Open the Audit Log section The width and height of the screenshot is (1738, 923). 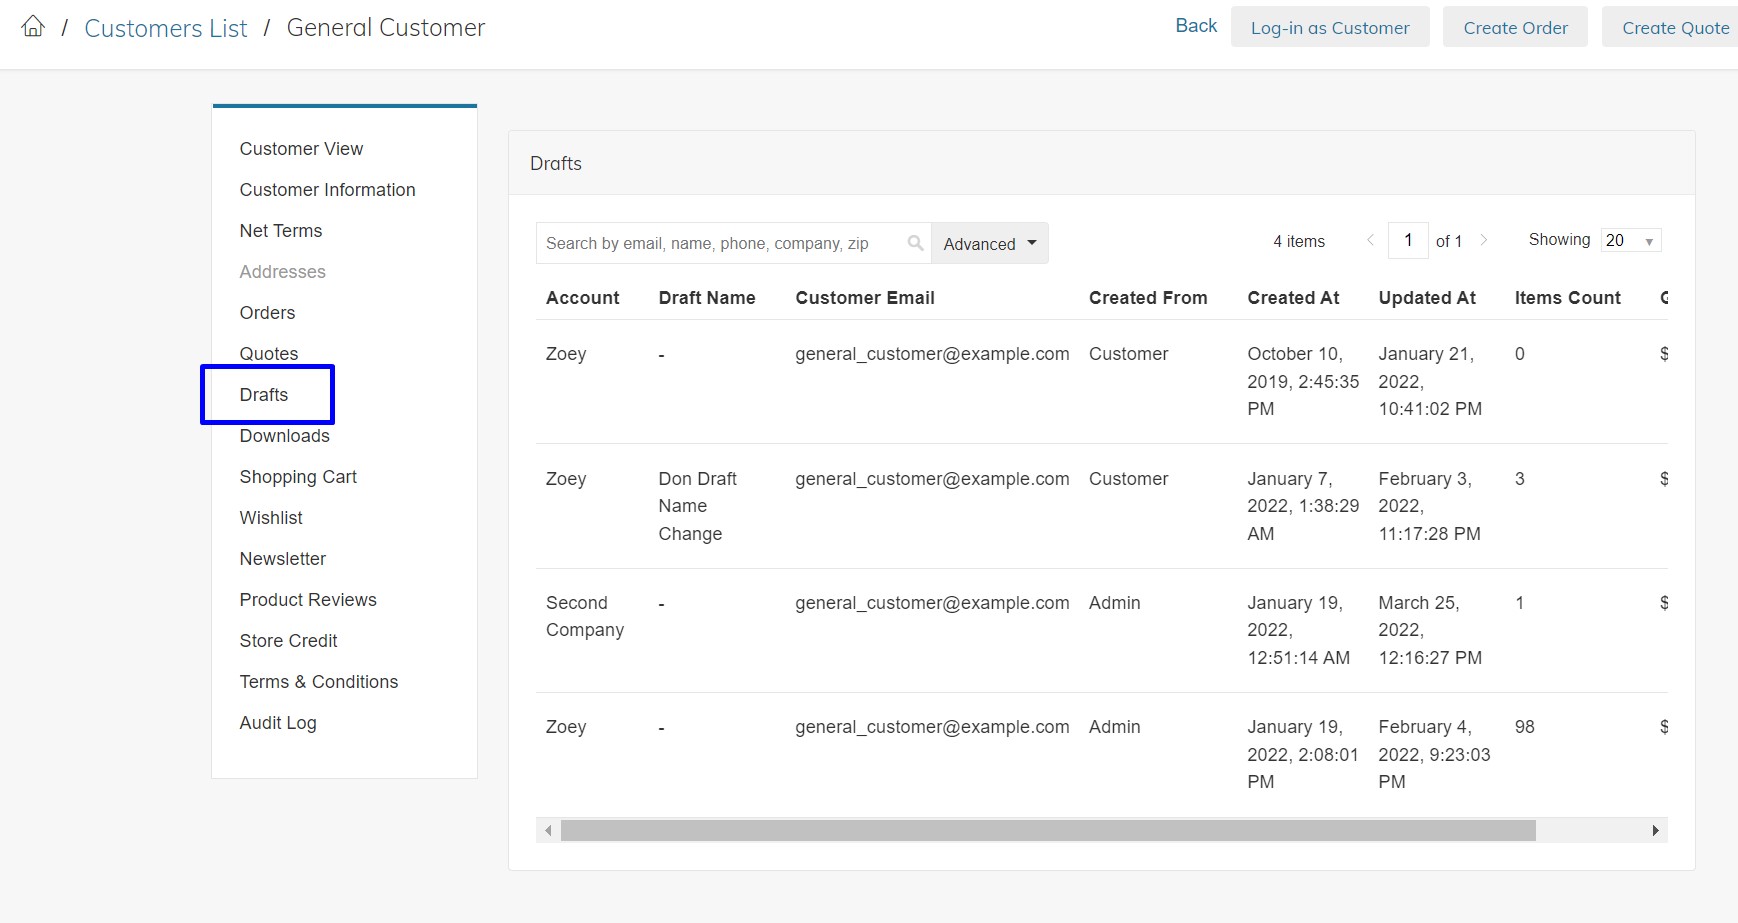[278, 723]
